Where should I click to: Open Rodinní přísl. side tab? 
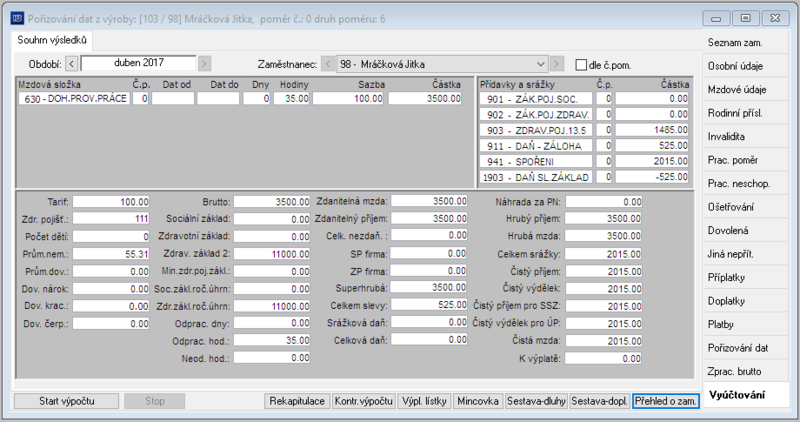pos(745,113)
